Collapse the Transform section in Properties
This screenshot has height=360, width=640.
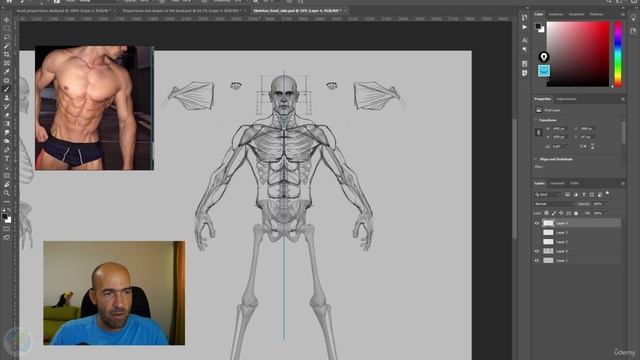coord(536,120)
